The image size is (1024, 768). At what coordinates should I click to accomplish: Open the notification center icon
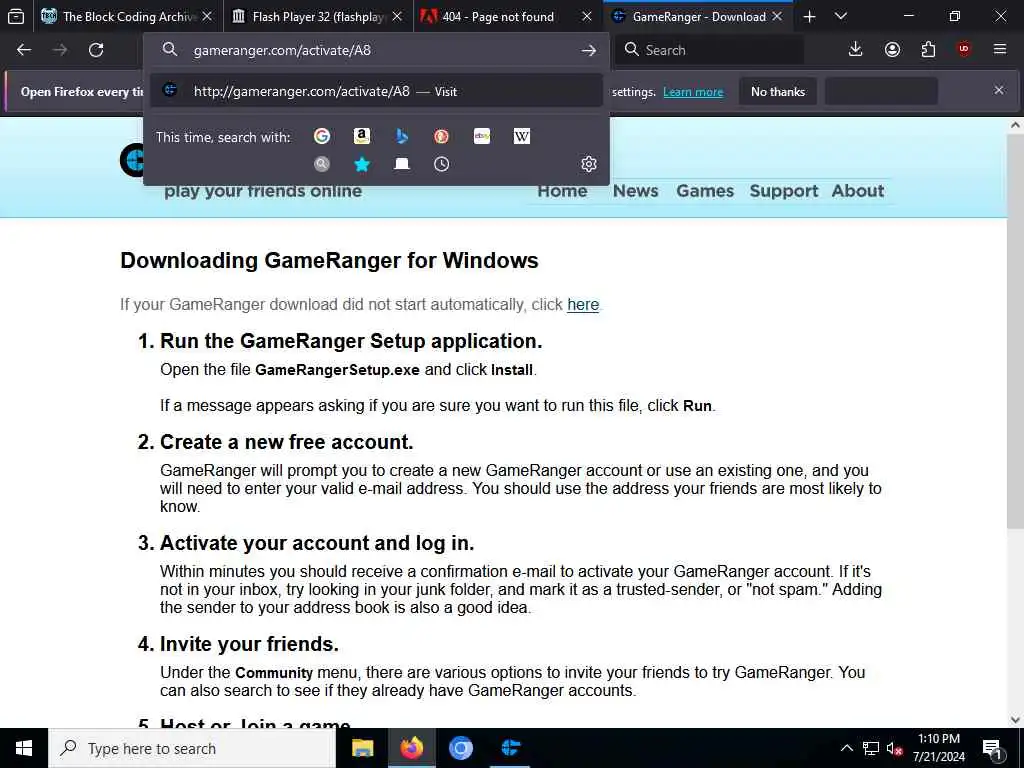(x=992, y=749)
